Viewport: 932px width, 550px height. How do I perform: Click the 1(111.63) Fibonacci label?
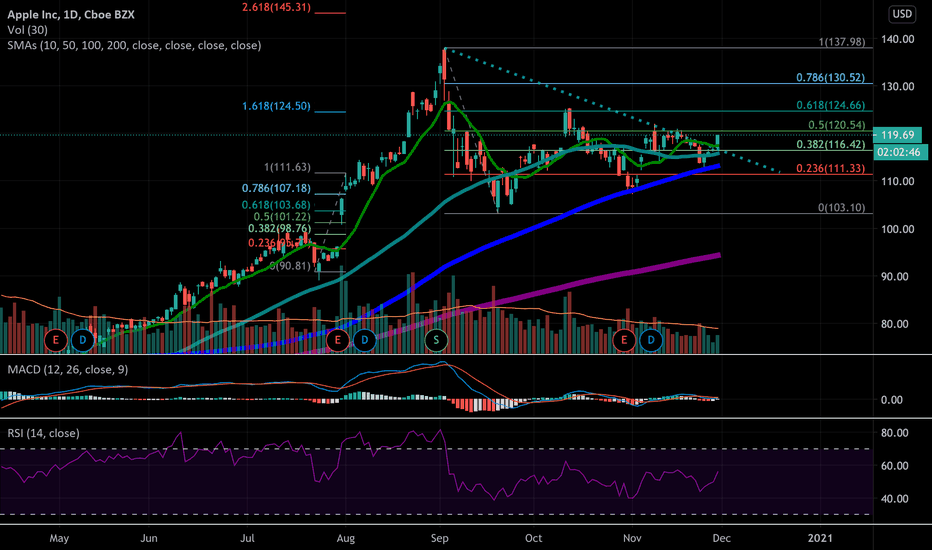(288, 167)
